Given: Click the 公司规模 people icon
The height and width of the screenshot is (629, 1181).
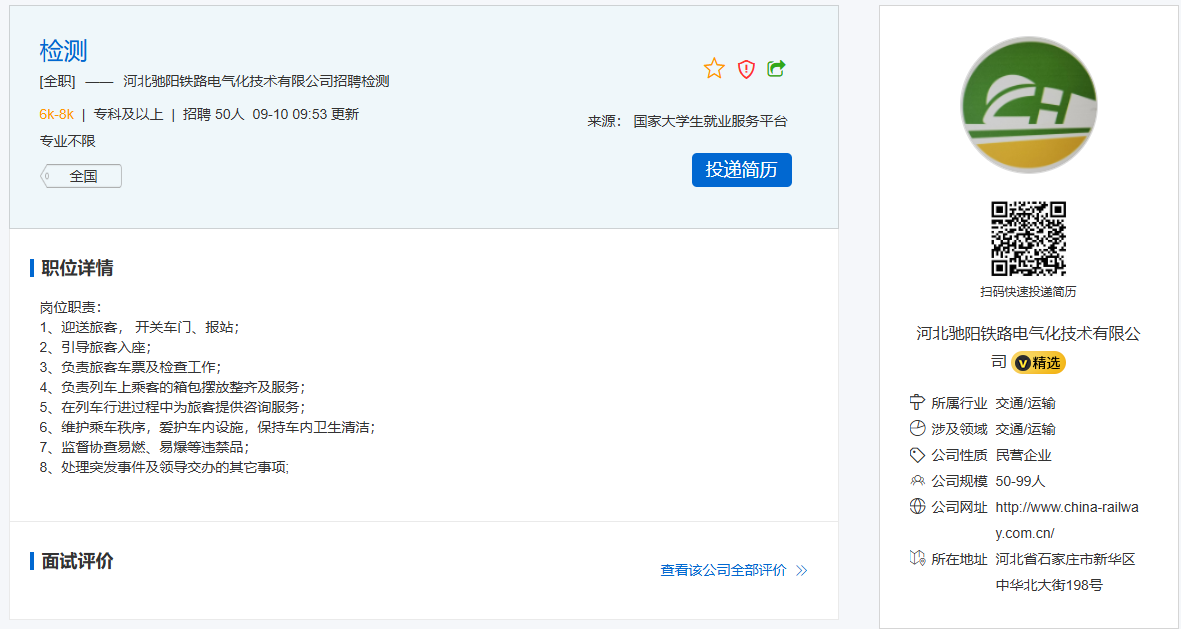Looking at the screenshot, I should pyautogui.click(x=917, y=481).
